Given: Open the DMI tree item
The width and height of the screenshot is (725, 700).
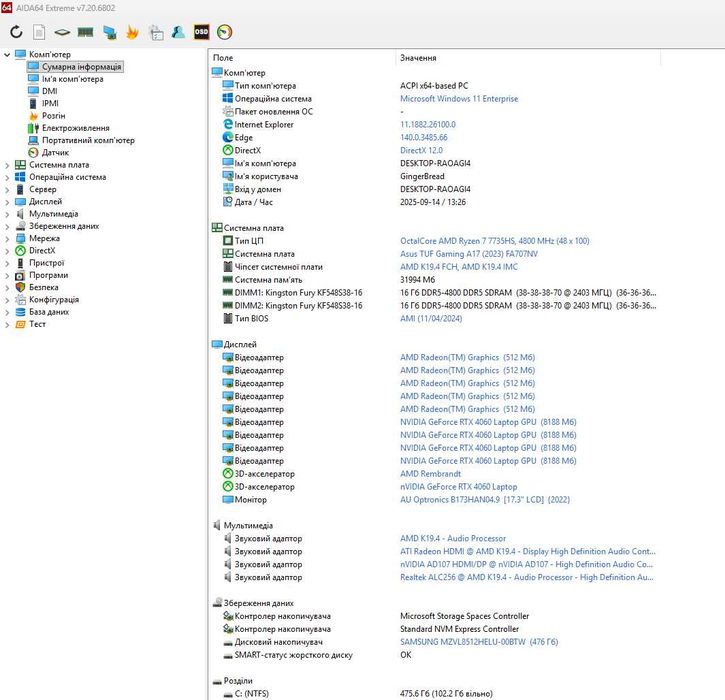Looking at the screenshot, I should [49, 91].
